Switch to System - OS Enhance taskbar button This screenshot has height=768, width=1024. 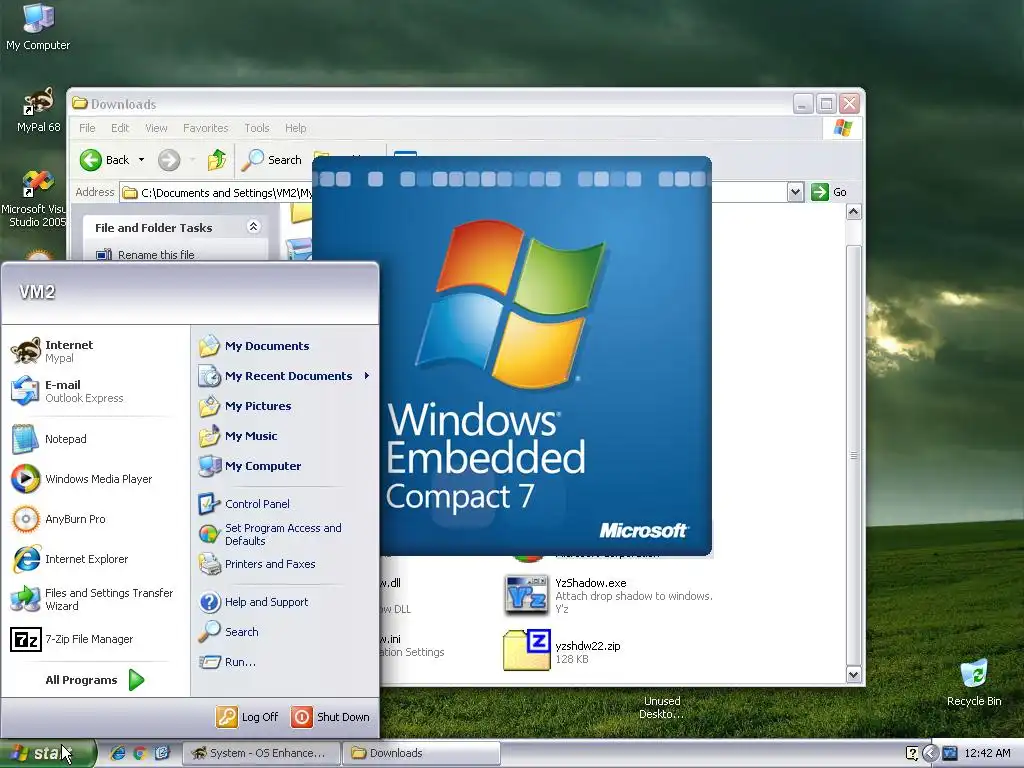261,753
